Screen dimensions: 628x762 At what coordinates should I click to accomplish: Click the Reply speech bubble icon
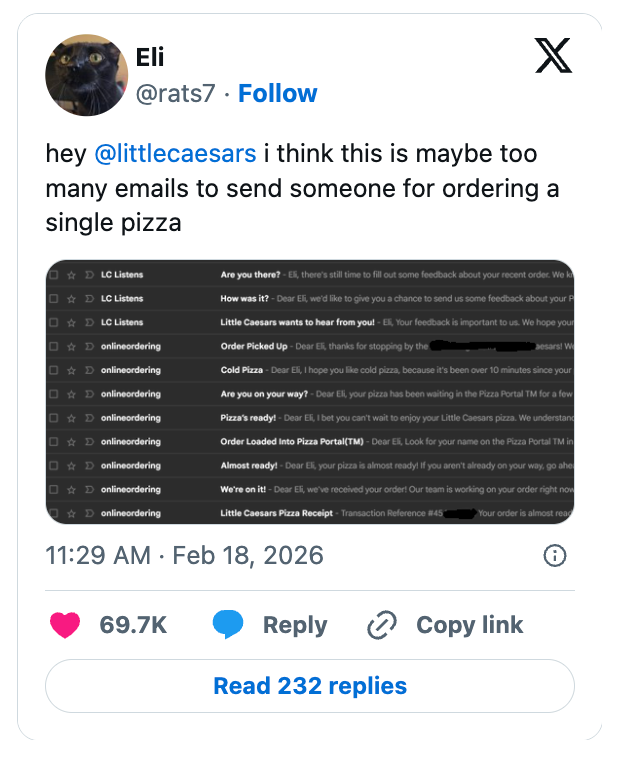point(229,625)
